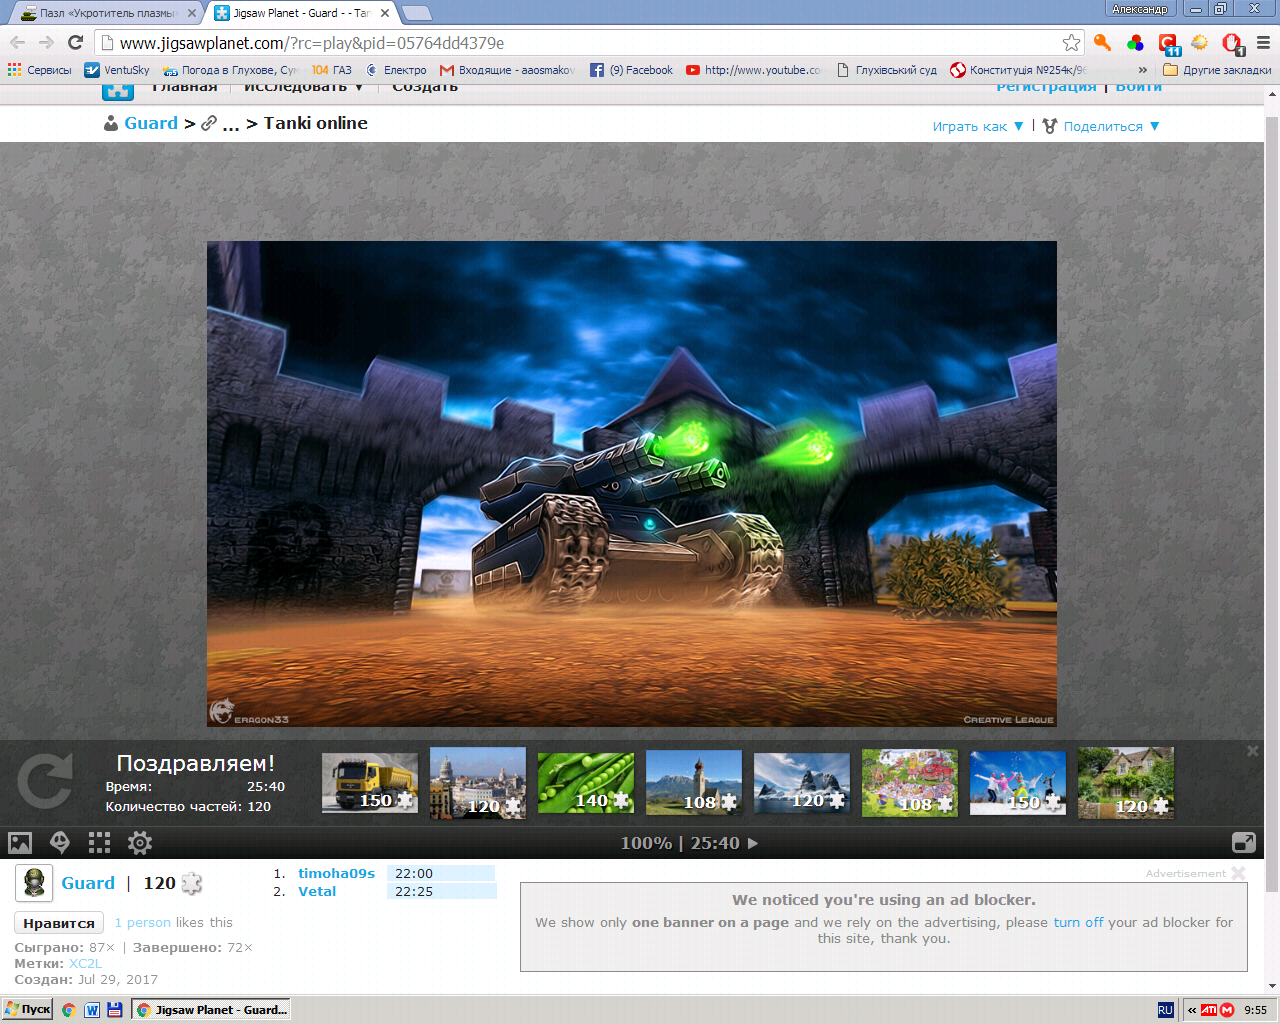Open the puzzle settings gear icon
The image size is (1280, 1024).
pos(140,843)
